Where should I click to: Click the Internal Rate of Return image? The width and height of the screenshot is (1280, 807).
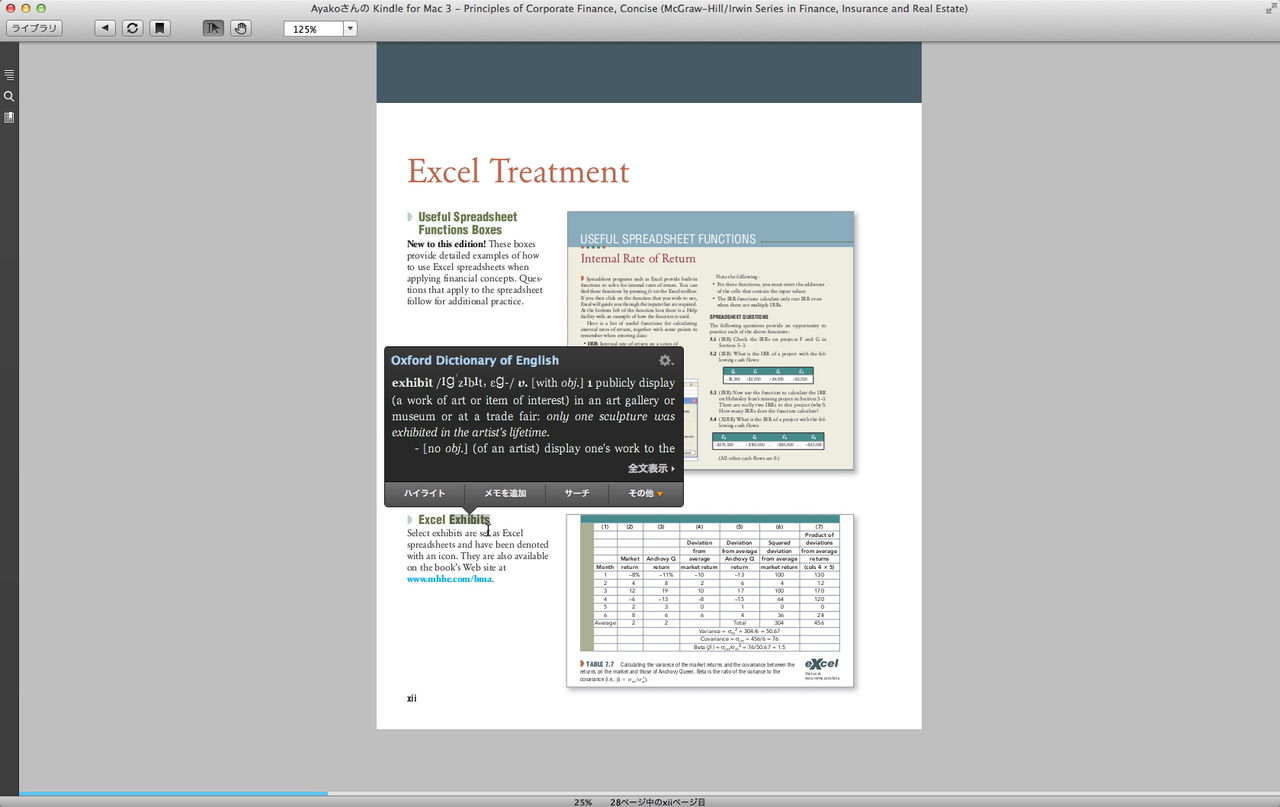pyautogui.click(x=710, y=340)
